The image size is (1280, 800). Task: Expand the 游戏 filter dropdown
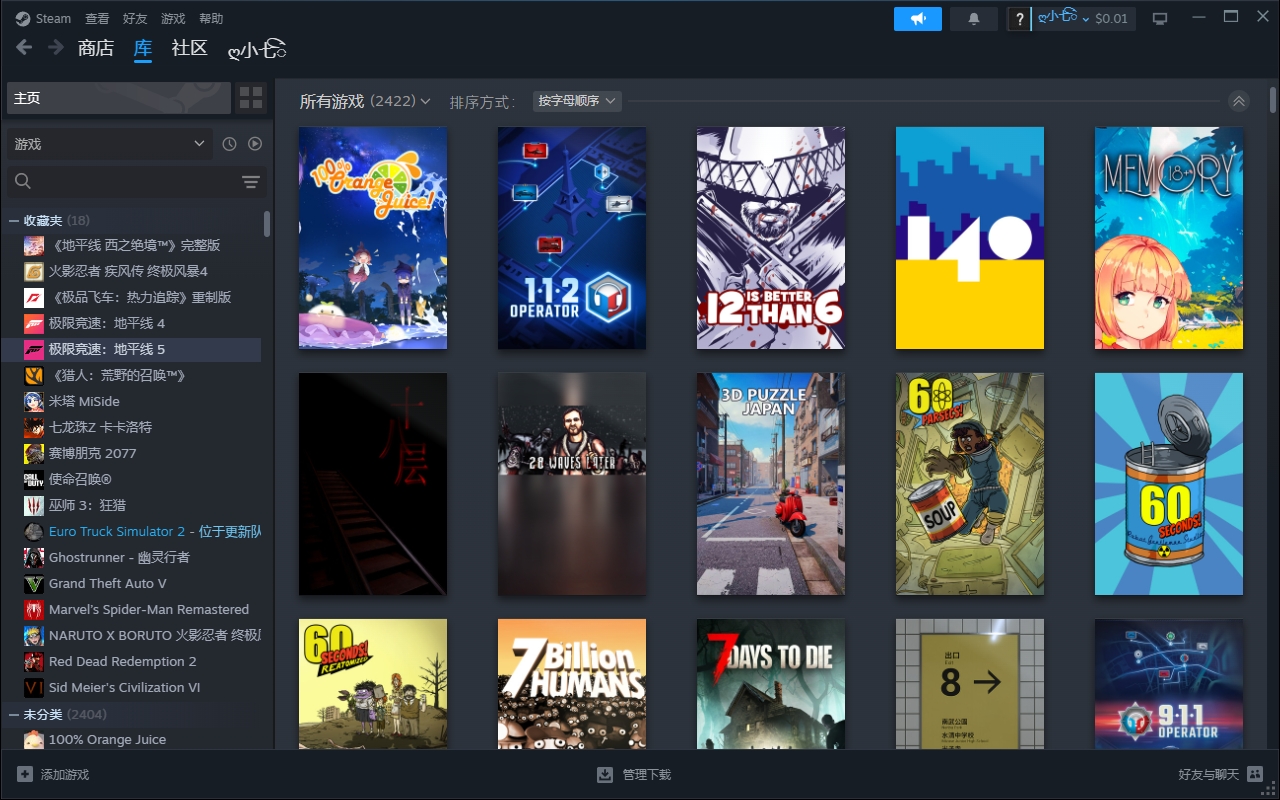click(x=110, y=144)
